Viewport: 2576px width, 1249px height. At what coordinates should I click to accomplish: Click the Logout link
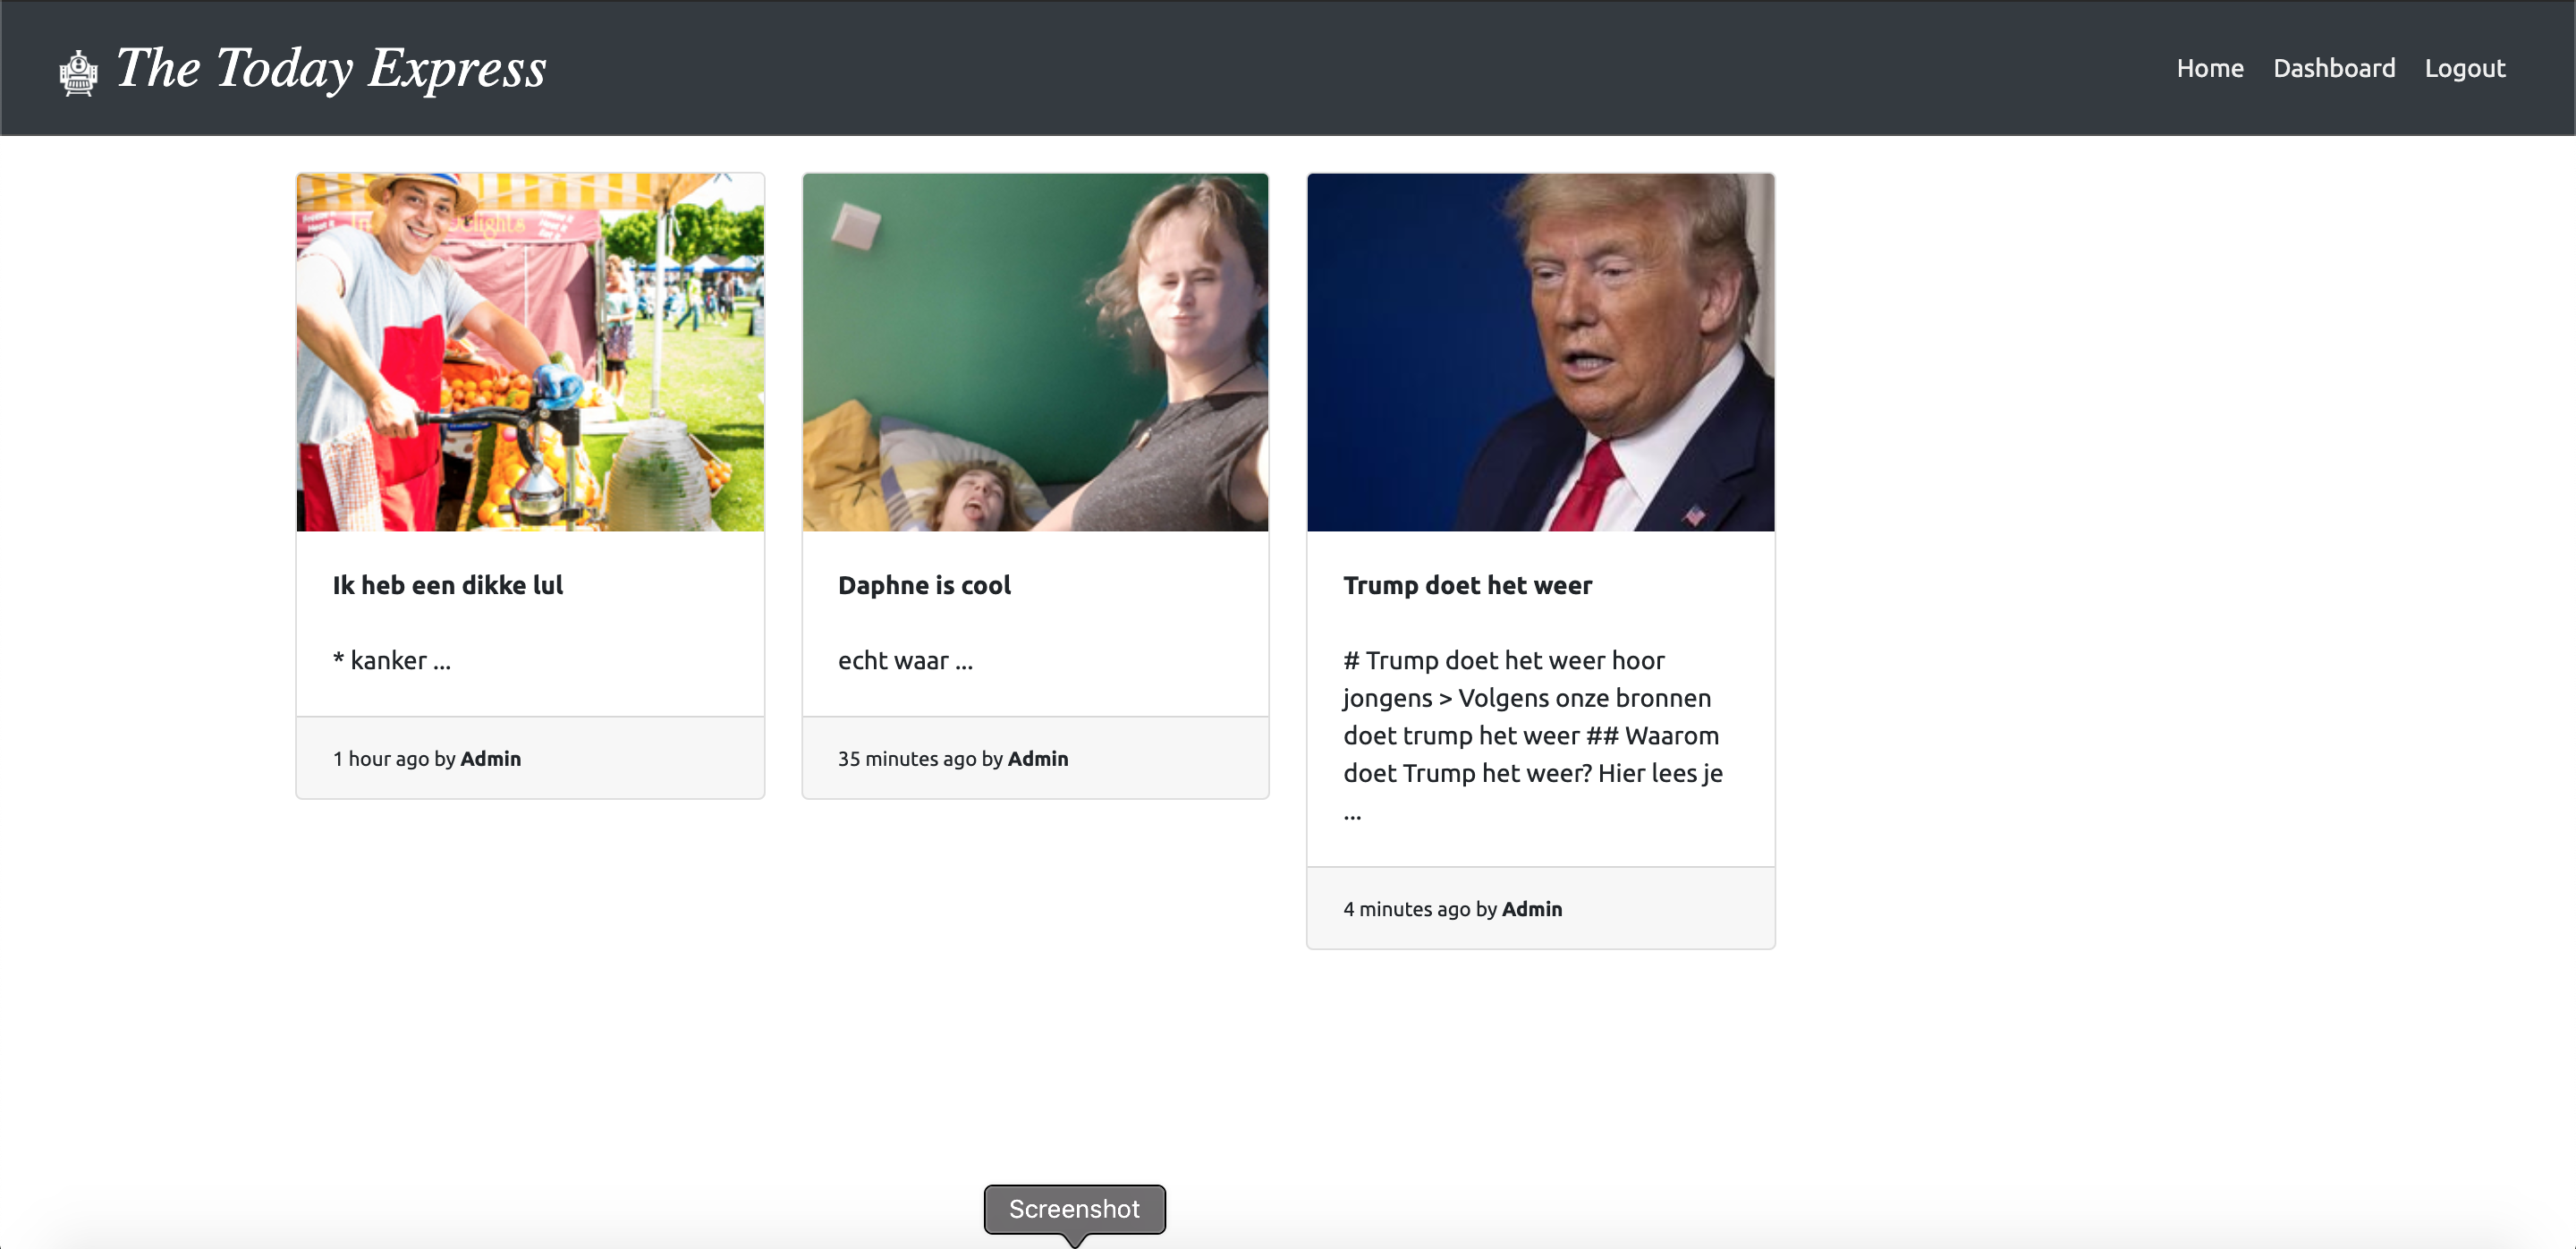(2464, 68)
